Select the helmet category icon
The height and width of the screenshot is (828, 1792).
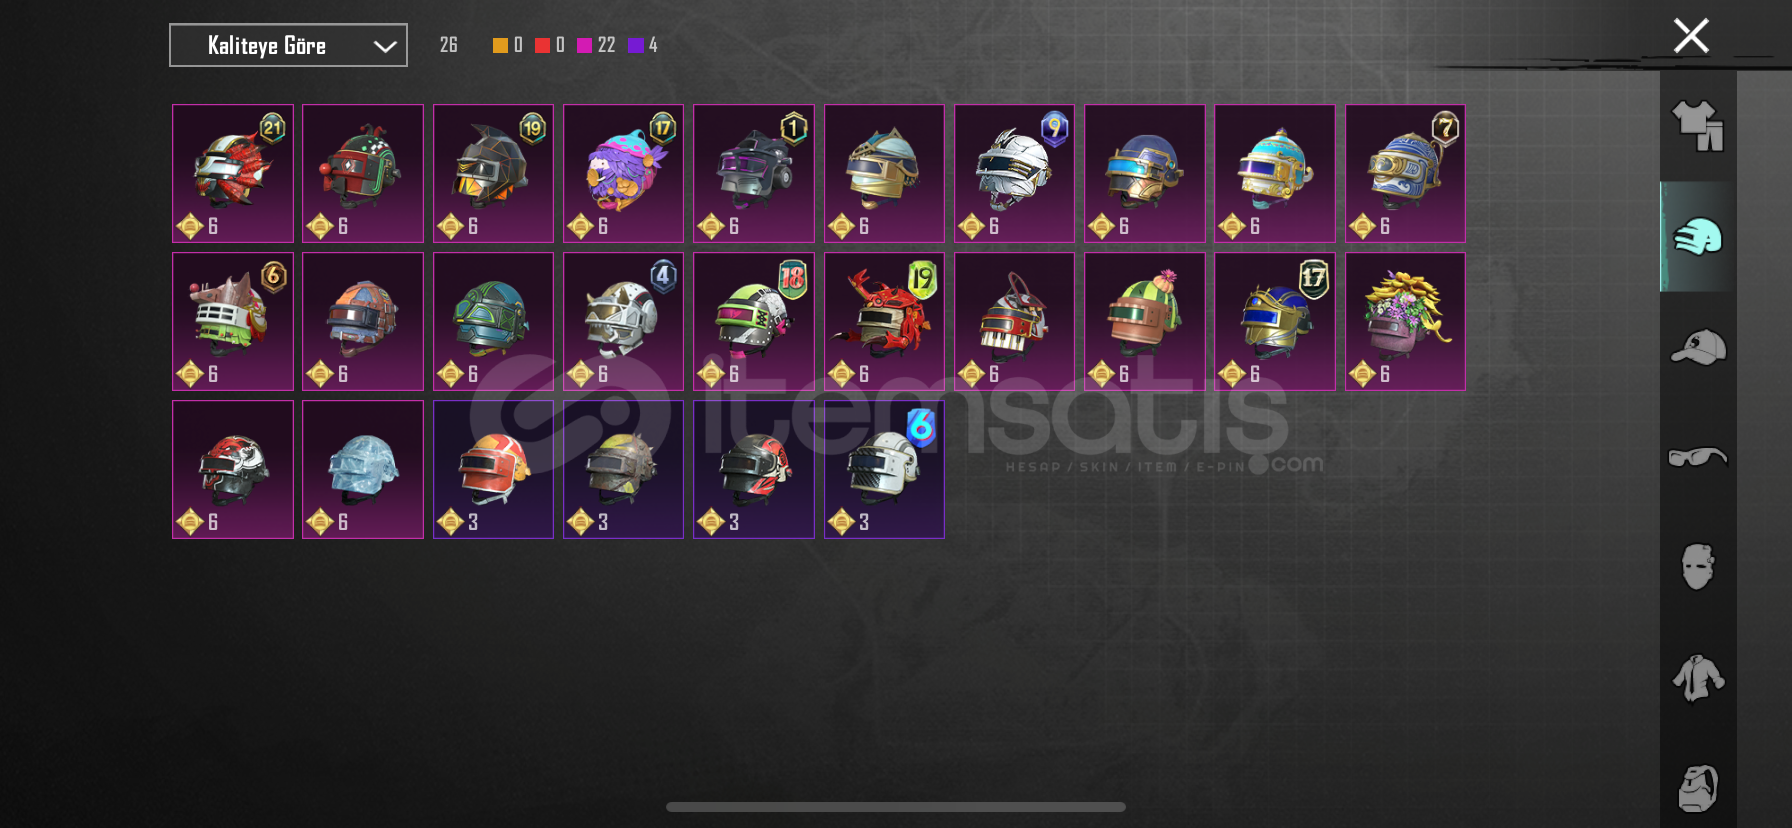coord(1698,237)
